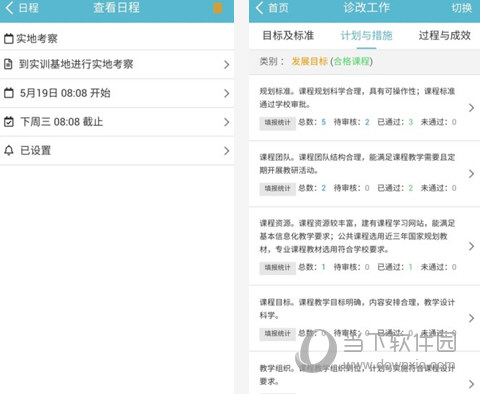Tap the 查看日程 page title
The width and height of the screenshot is (480, 394).
tap(116, 8)
